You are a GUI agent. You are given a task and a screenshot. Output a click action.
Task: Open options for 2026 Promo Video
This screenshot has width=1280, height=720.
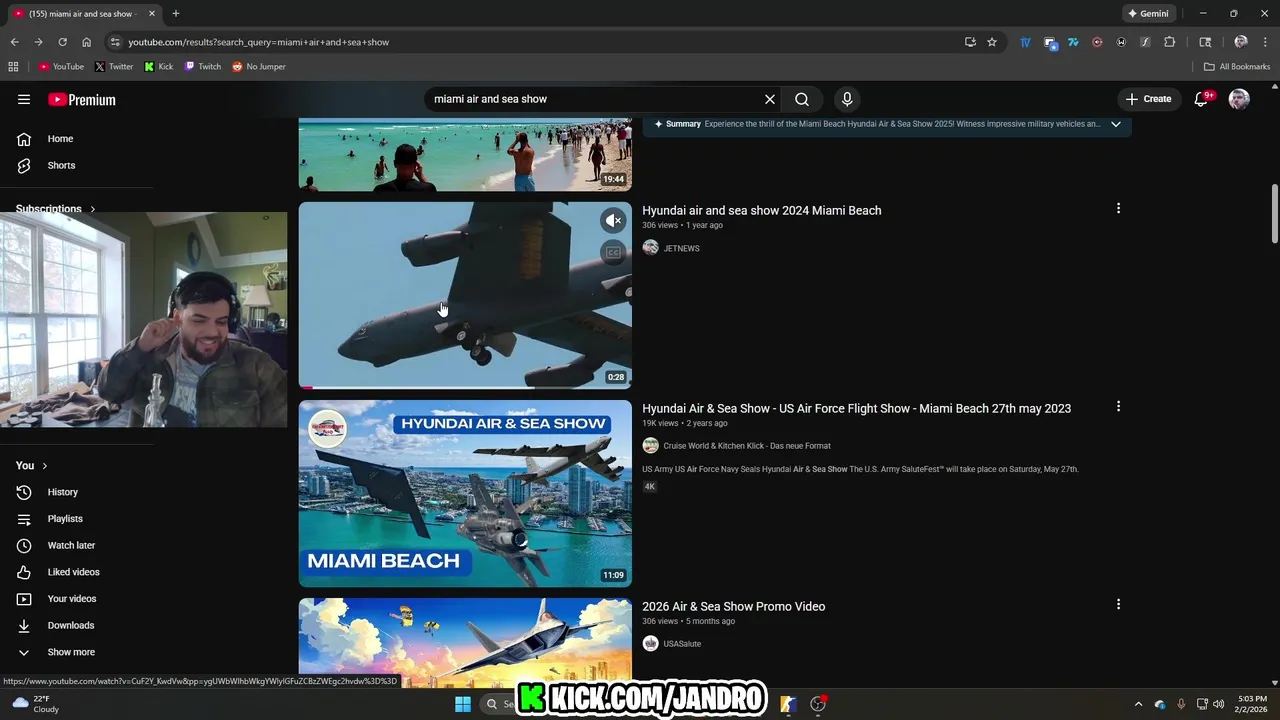(1118, 604)
